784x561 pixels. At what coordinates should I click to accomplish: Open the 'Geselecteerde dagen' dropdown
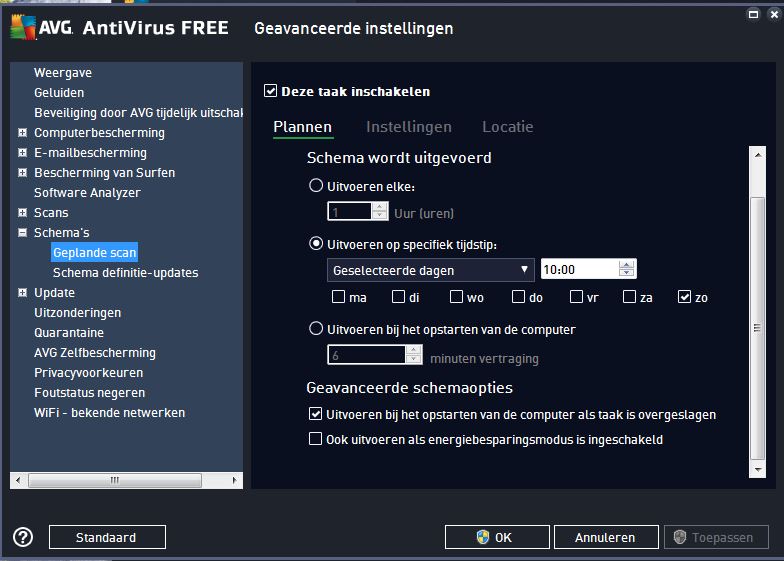(x=430, y=270)
